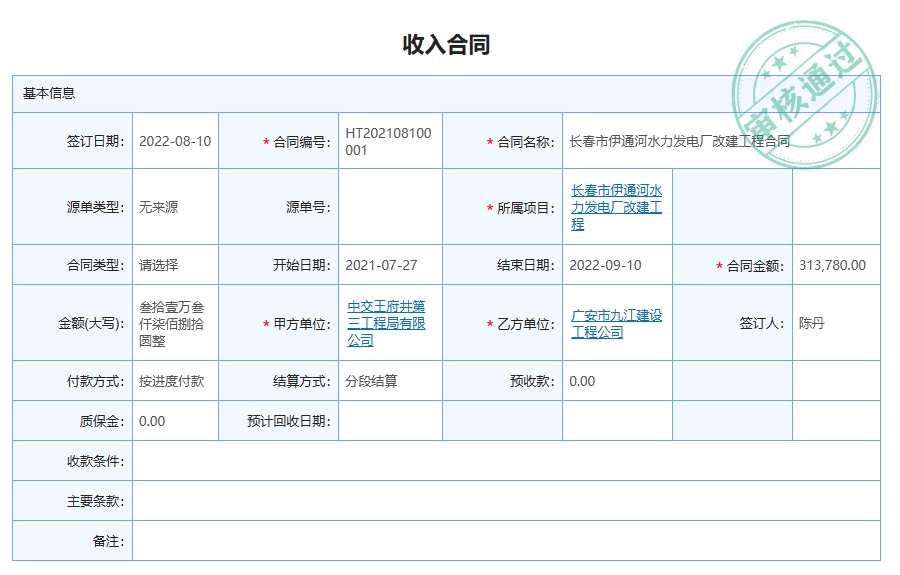Click the settlement method 分段结算
The height and width of the screenshot is (575, 900).
(371, 381)
